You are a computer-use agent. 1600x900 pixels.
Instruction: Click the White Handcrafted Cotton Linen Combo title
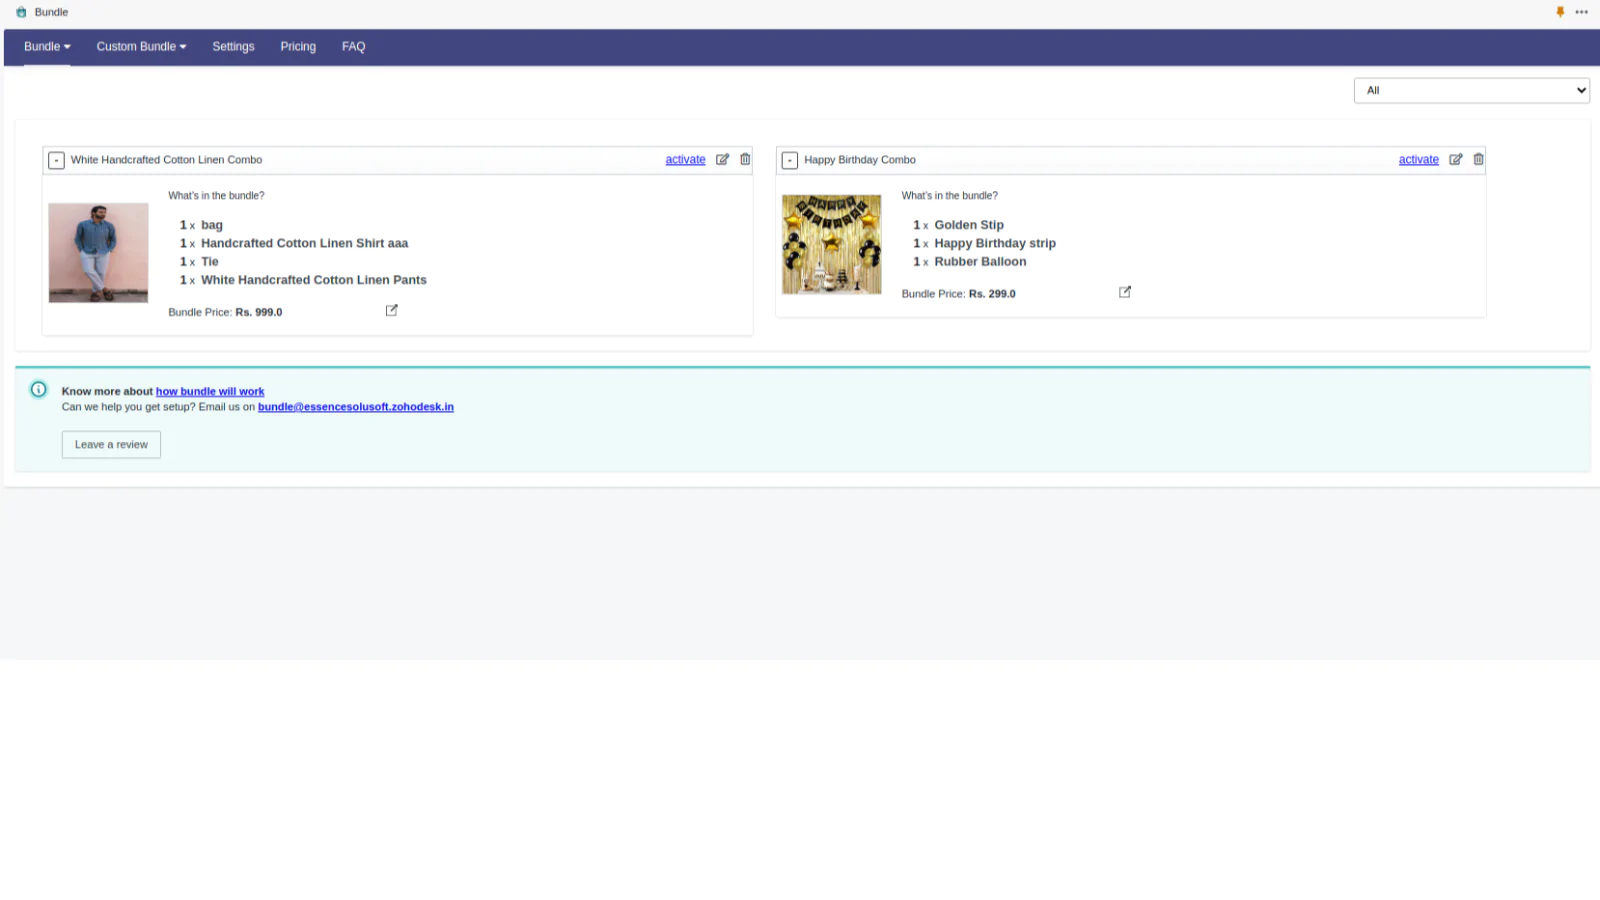pos(166,160)
